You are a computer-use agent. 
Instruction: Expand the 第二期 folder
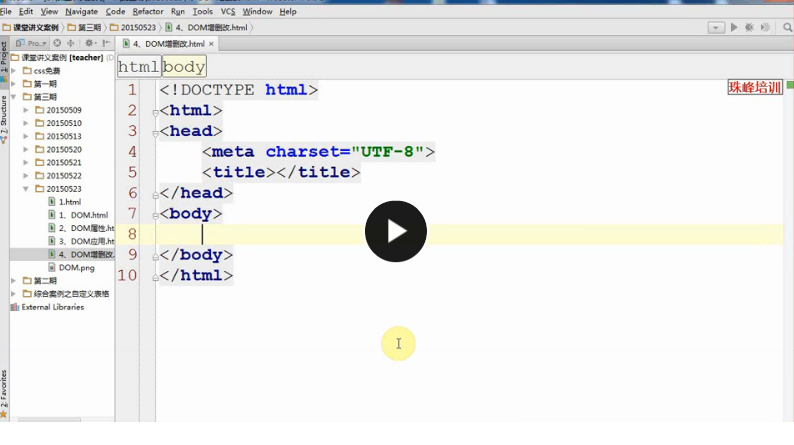point(14,280)
